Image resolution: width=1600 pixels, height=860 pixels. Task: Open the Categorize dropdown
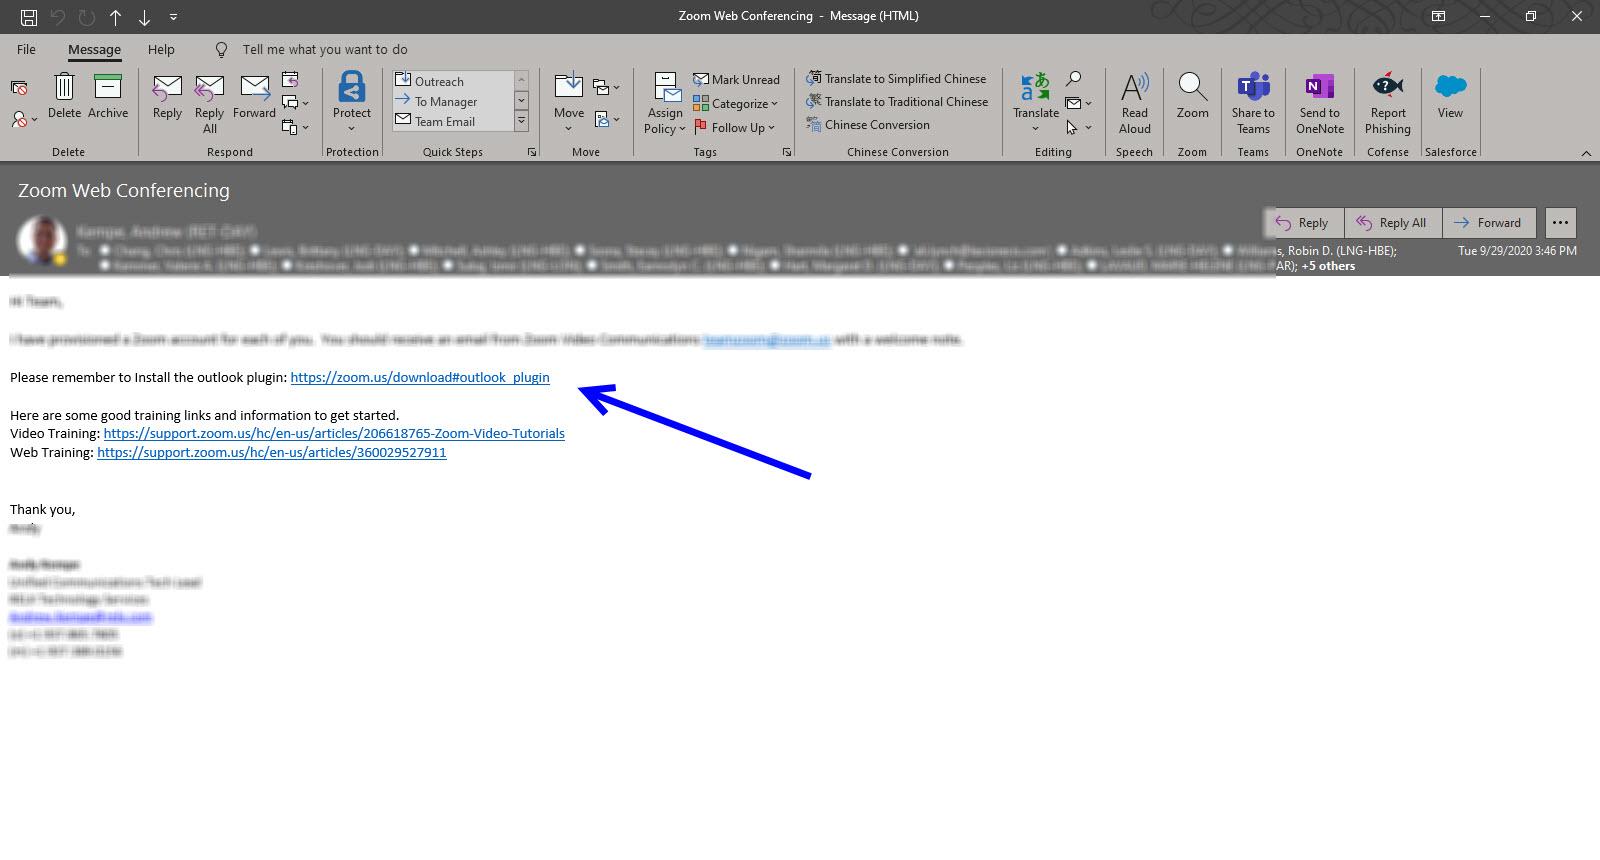(735, 103)
